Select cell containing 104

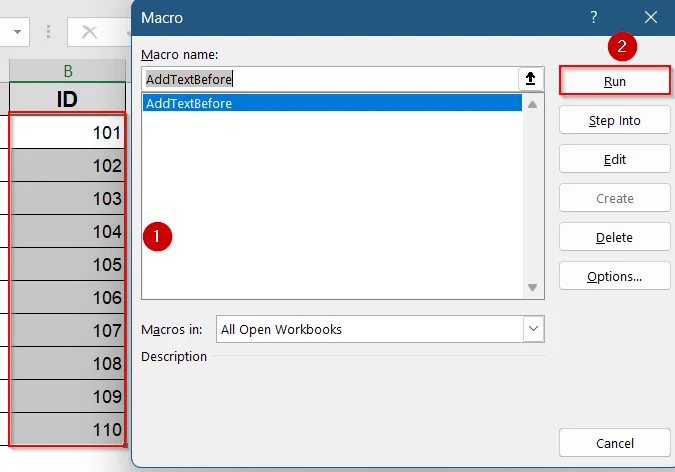tap(68, 231)
